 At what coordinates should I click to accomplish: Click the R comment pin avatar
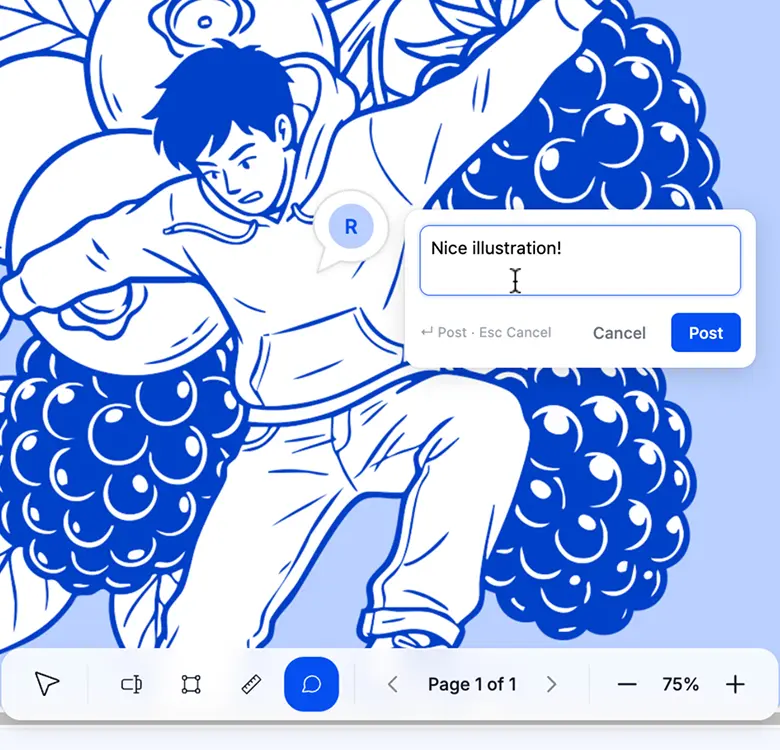pyautogui.click(x=350, y=227)
